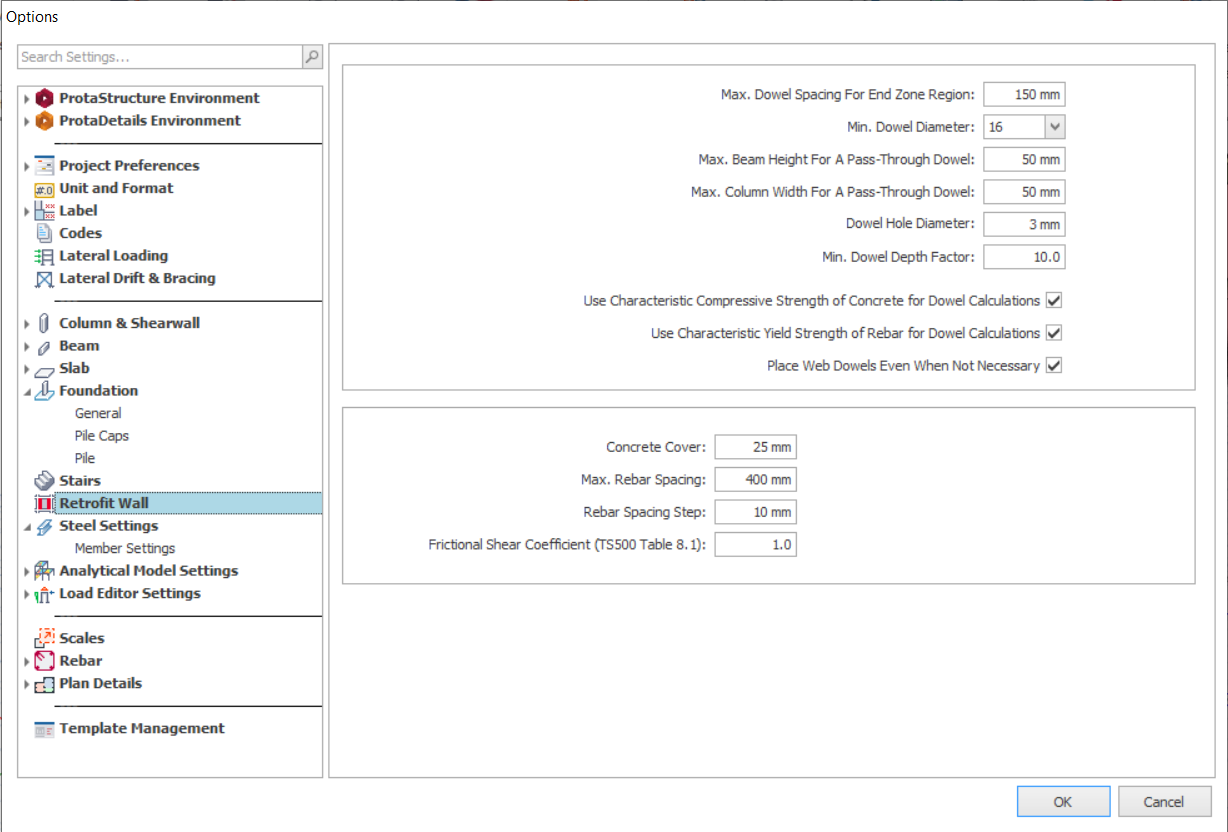Uncheck characteristic yield strength of rebar
The height and width of the screenshot is (832, 1228).
coord(1053,333)
